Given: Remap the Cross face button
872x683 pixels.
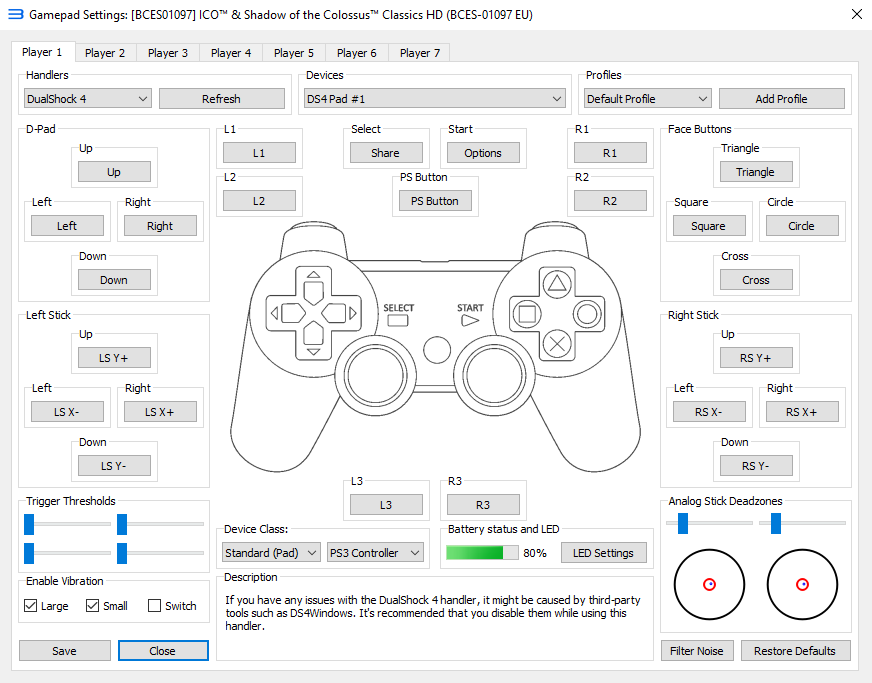Looking at the screenshot, I should point(756,280).
